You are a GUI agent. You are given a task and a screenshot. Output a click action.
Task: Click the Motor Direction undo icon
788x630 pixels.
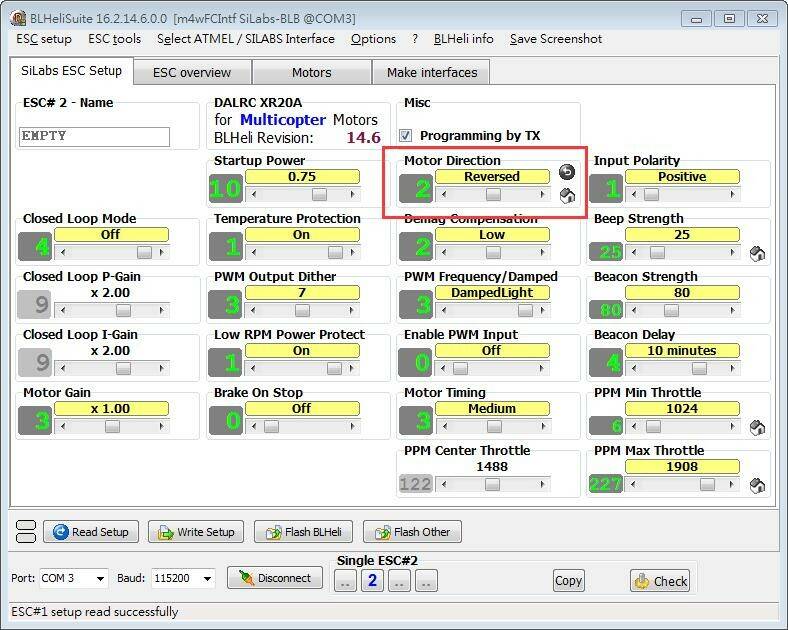coord(567,172)
